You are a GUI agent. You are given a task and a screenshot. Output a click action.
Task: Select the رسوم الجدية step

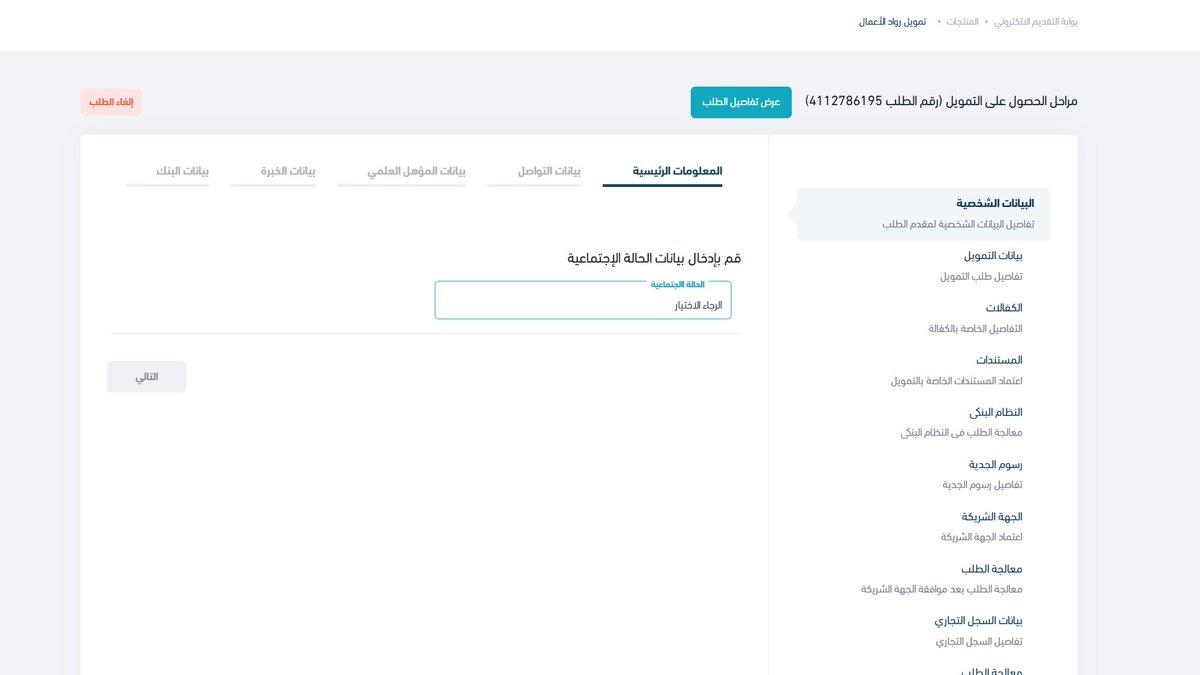click(x=995, y=464)
